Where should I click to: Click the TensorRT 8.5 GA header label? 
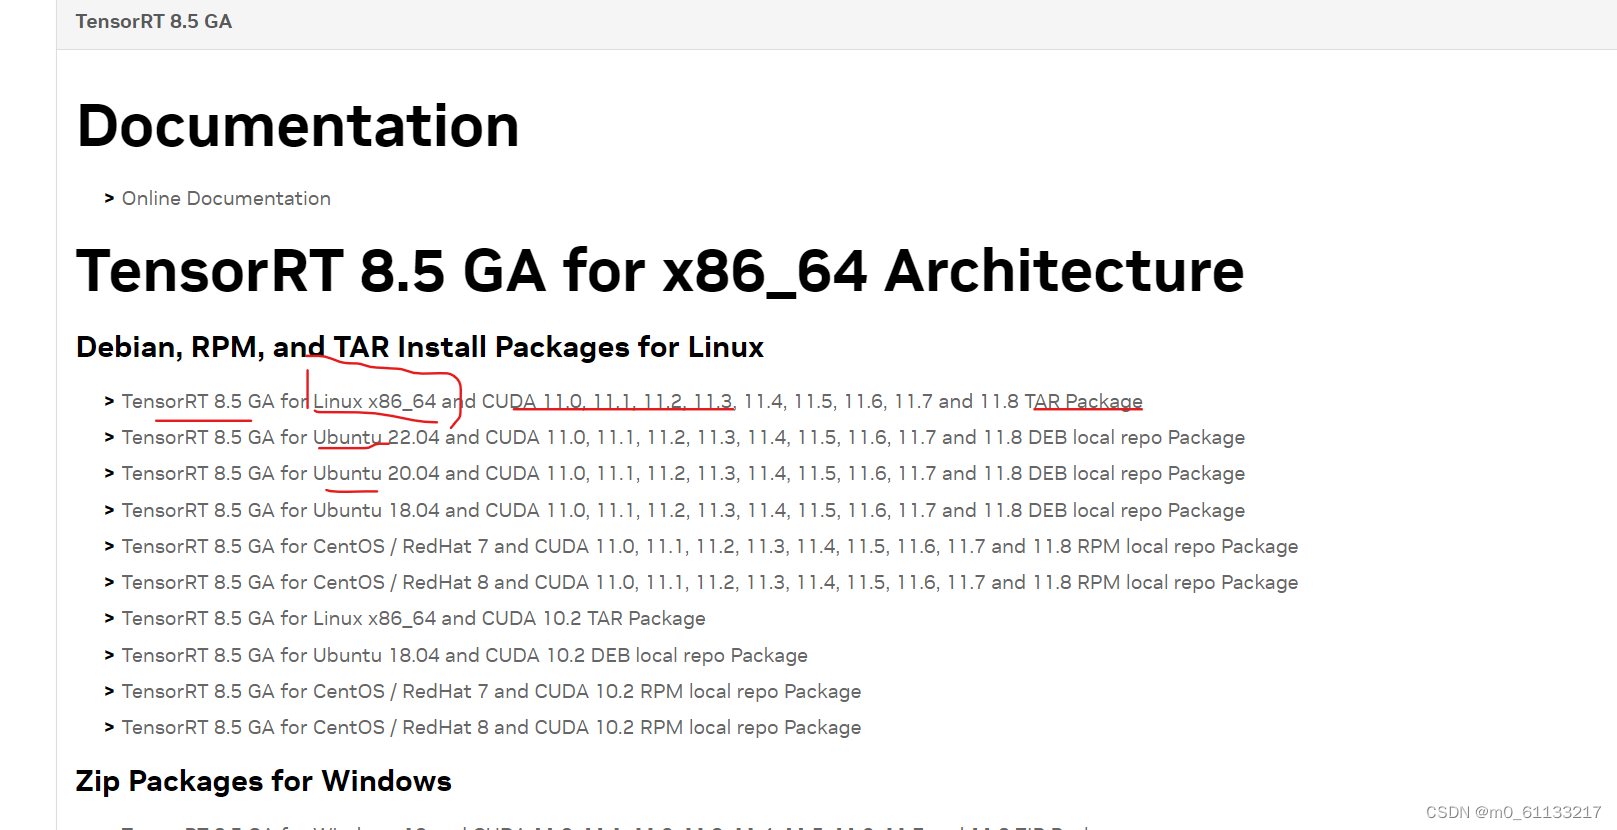154,21
